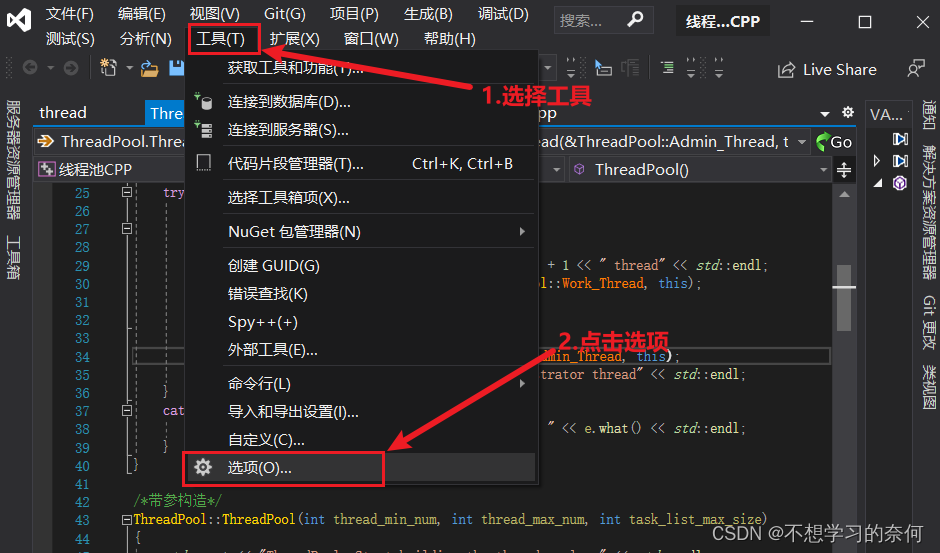
Task: Select 外部工具(E)... menu entry
Action: (x=361, y=350)
